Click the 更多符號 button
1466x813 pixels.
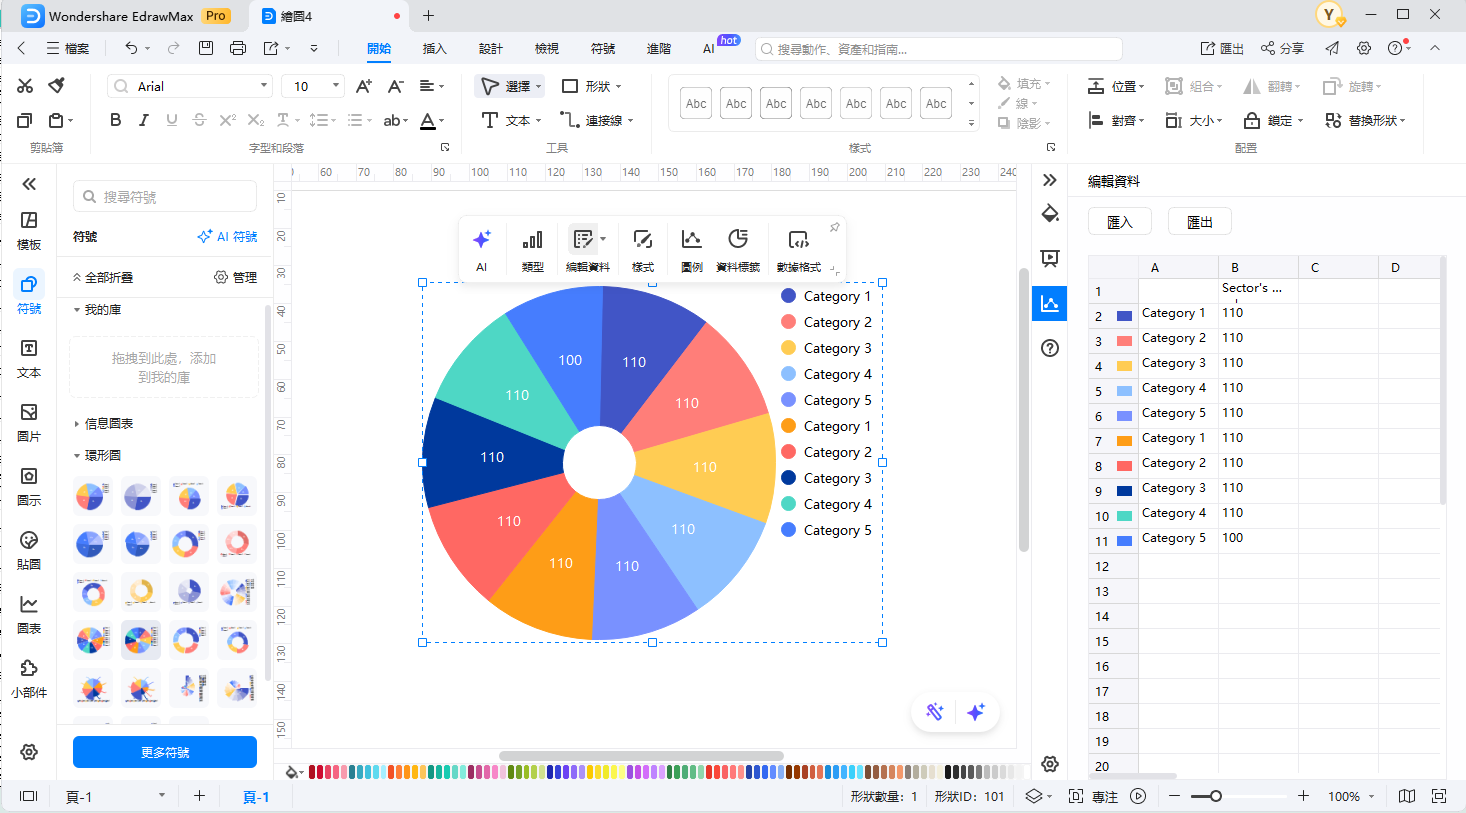[164, 751]
